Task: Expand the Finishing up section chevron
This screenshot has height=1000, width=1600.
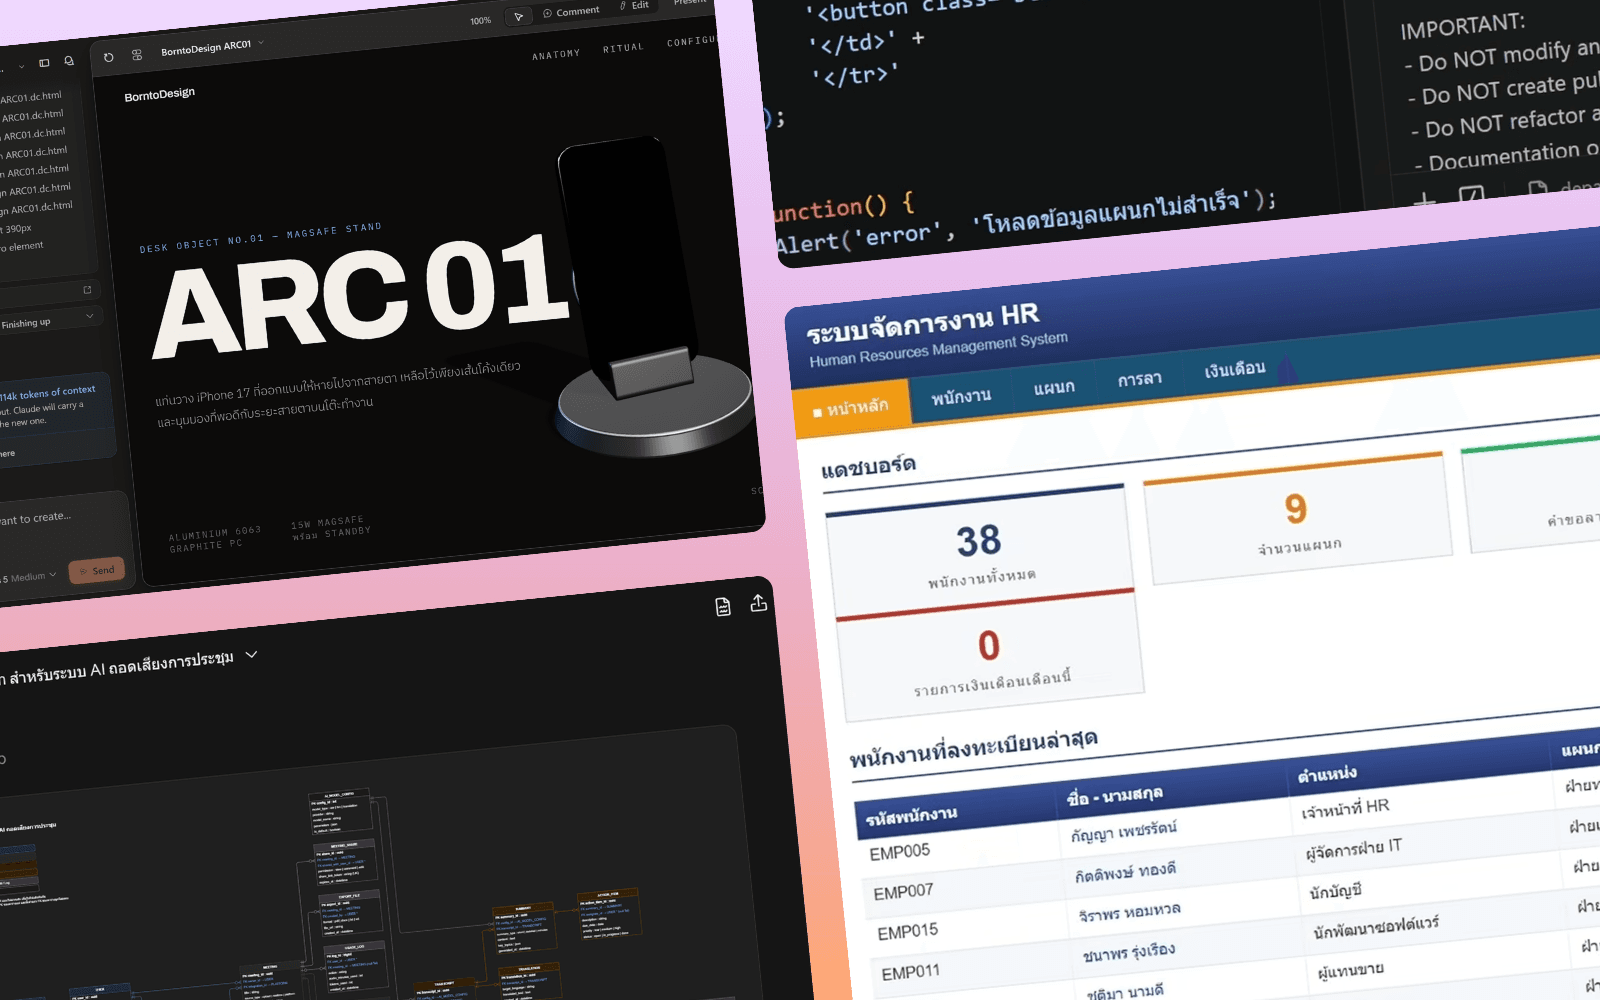Action: tap(90, 316)
